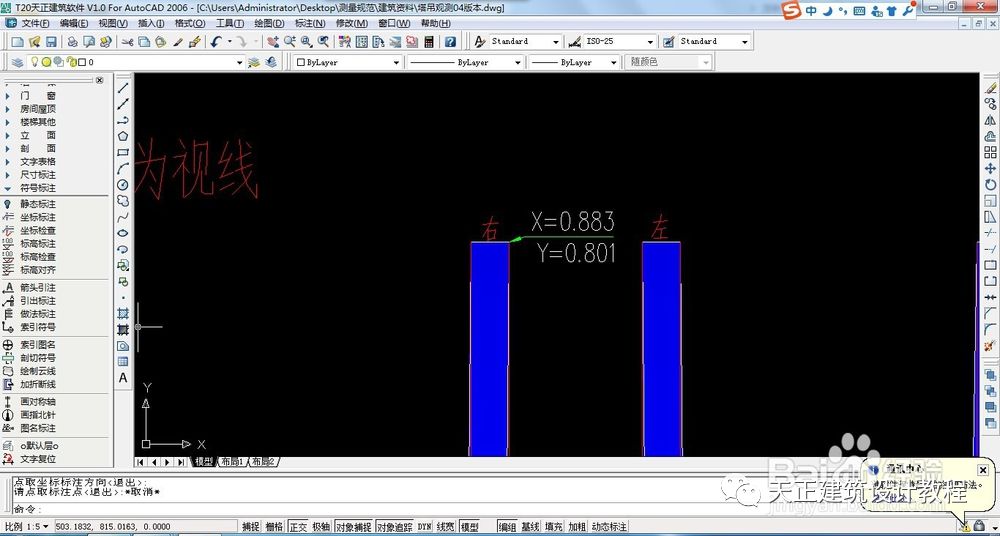Click the calculator icon in toolbar

click(x=429, y=41)
